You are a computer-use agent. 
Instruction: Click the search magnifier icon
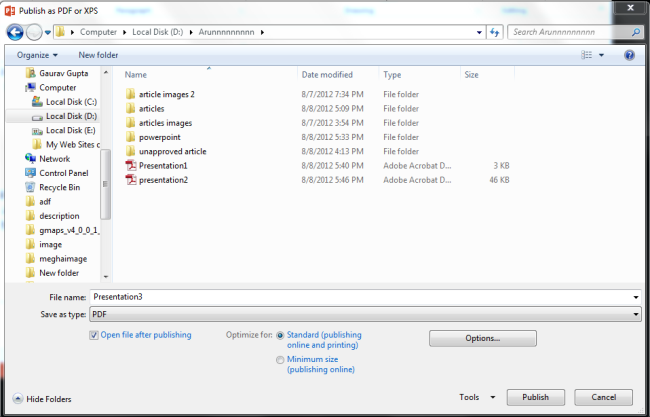click(x=635, y=32)
